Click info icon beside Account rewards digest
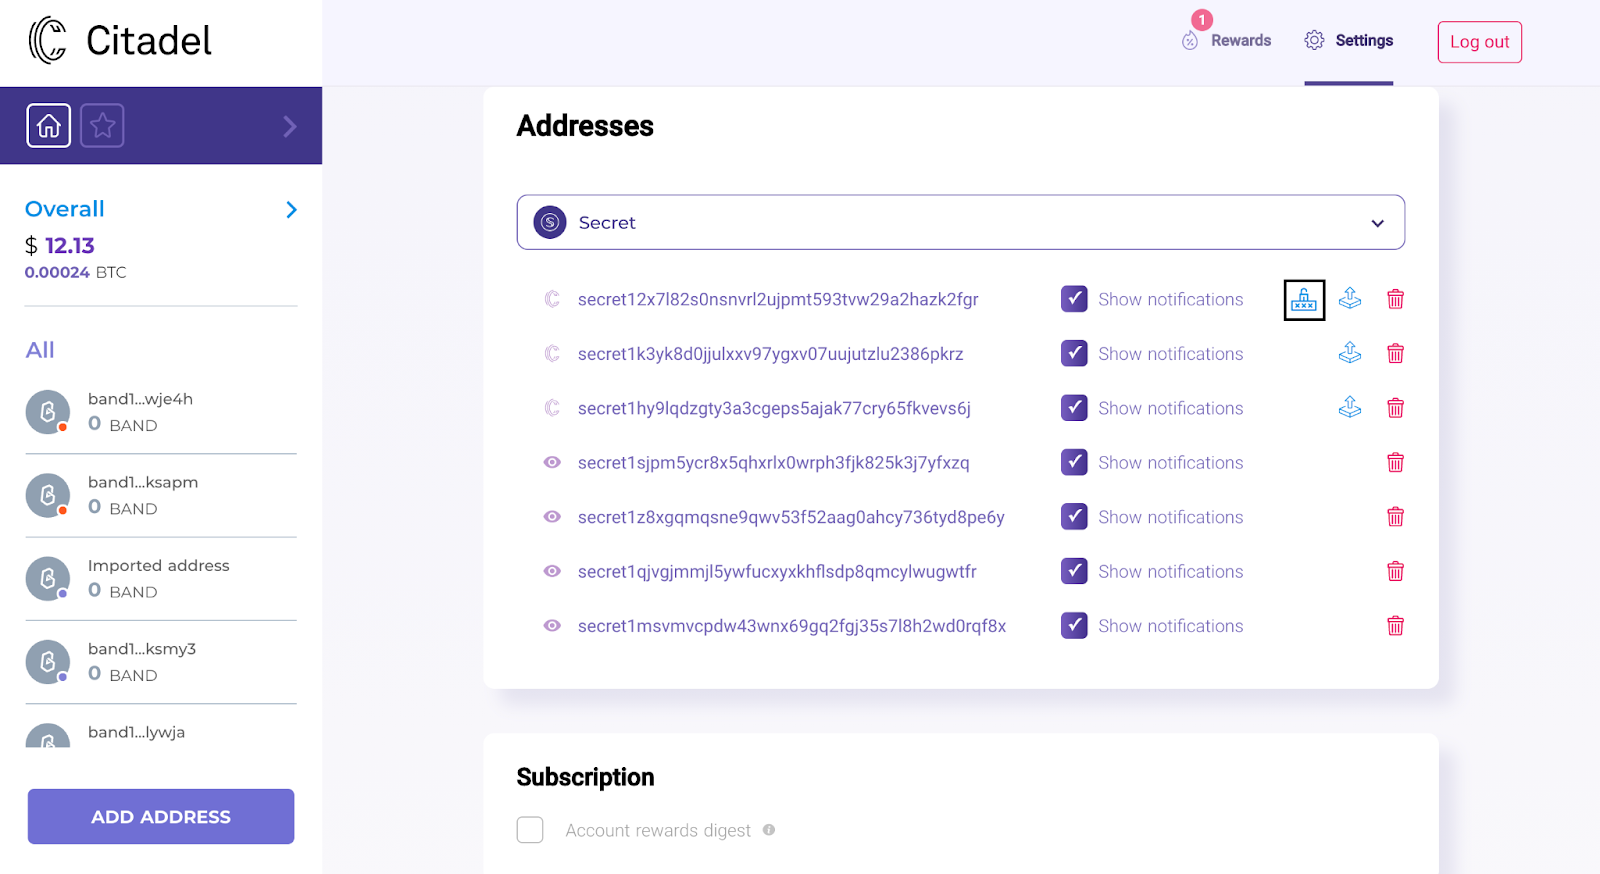The image size is (1600, 874). (769, 829)
